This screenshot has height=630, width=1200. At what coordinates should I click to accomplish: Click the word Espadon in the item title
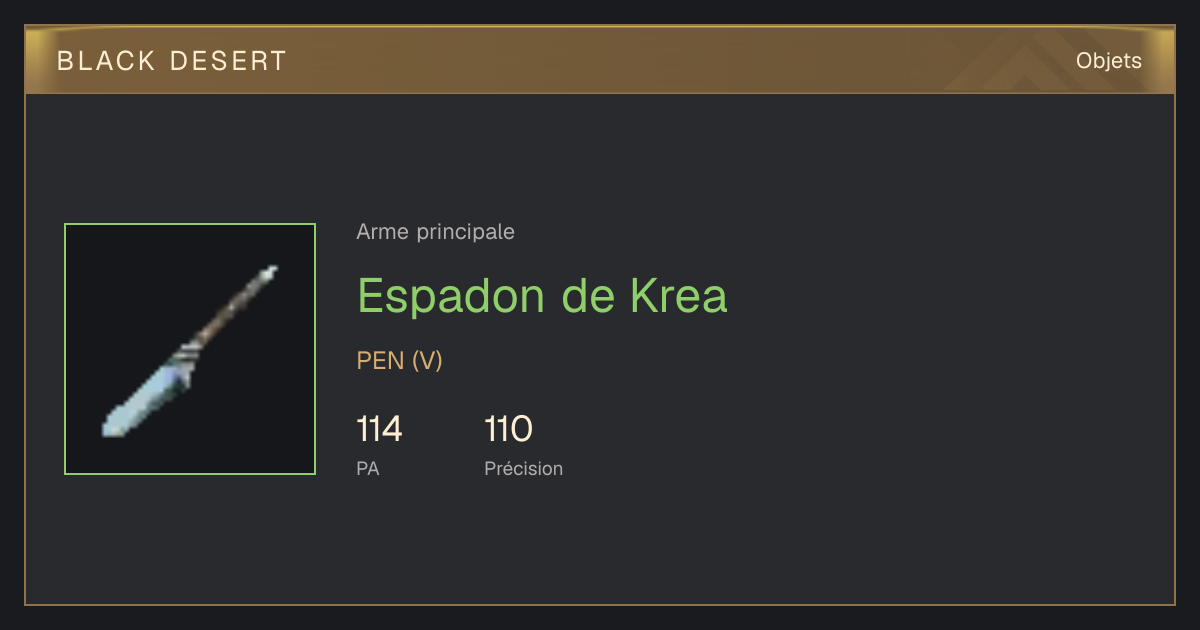click(452, 297)
